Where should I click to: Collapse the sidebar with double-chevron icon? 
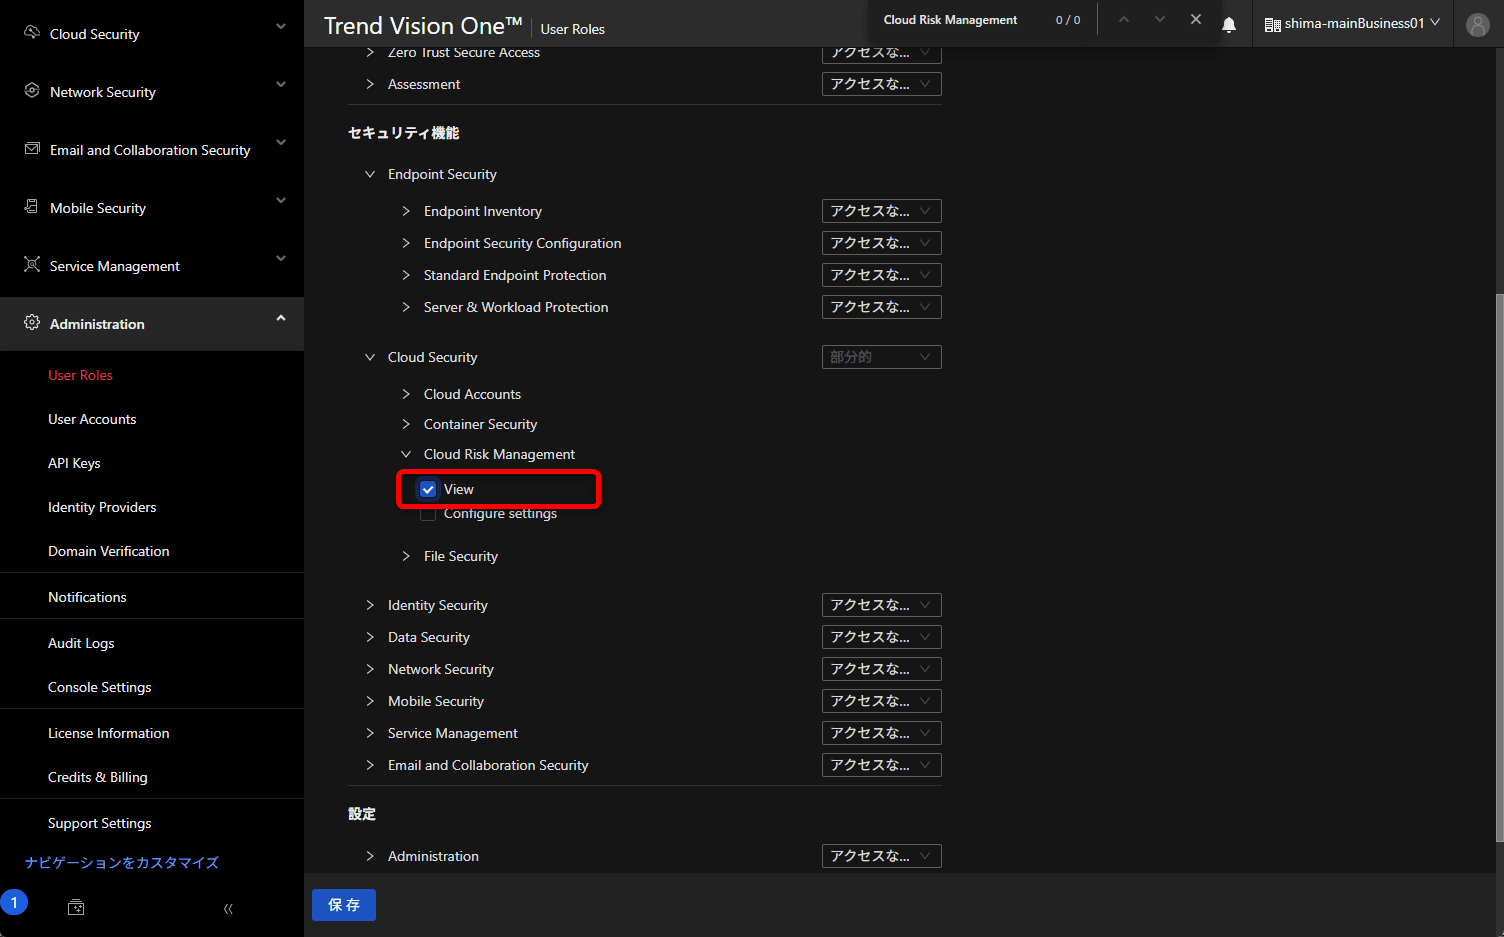coord(228,908)
